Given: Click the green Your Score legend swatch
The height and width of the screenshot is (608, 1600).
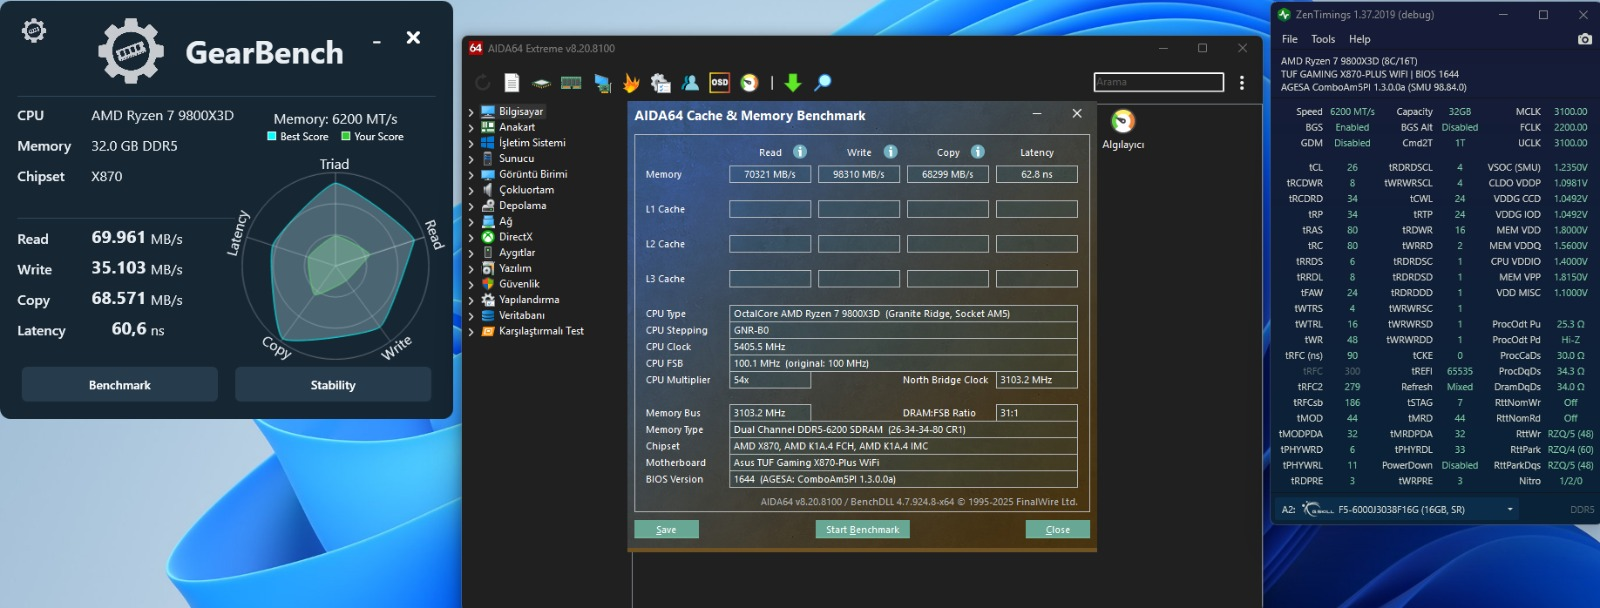Looking at the screenshot, I should coord(346,136).
